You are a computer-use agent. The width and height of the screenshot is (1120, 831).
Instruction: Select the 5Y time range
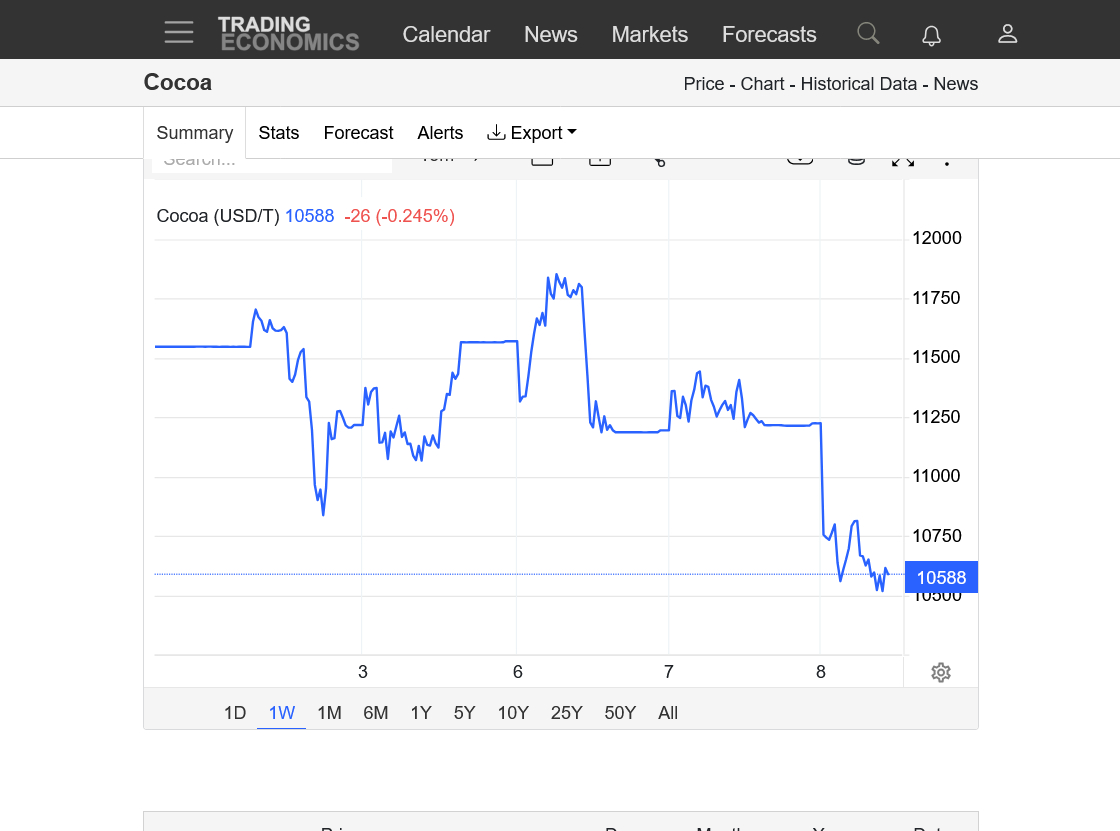pos(464,713)
